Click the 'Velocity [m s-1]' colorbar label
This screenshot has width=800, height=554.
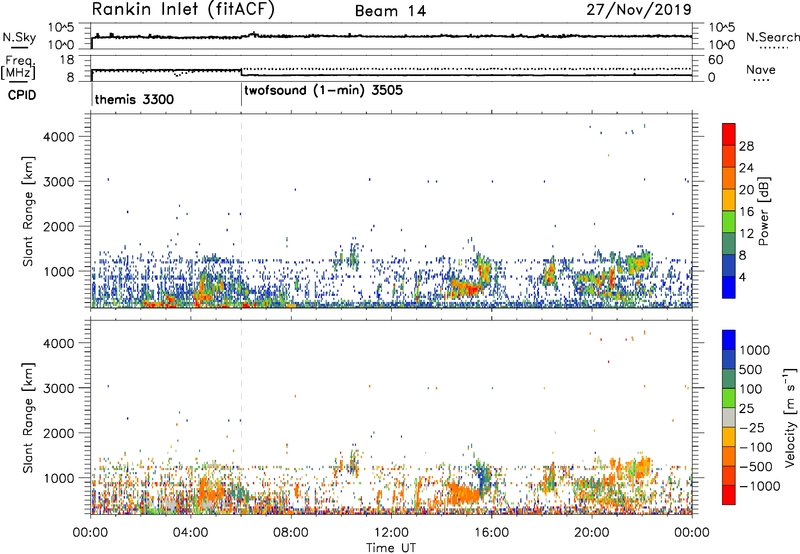(790, 417)
